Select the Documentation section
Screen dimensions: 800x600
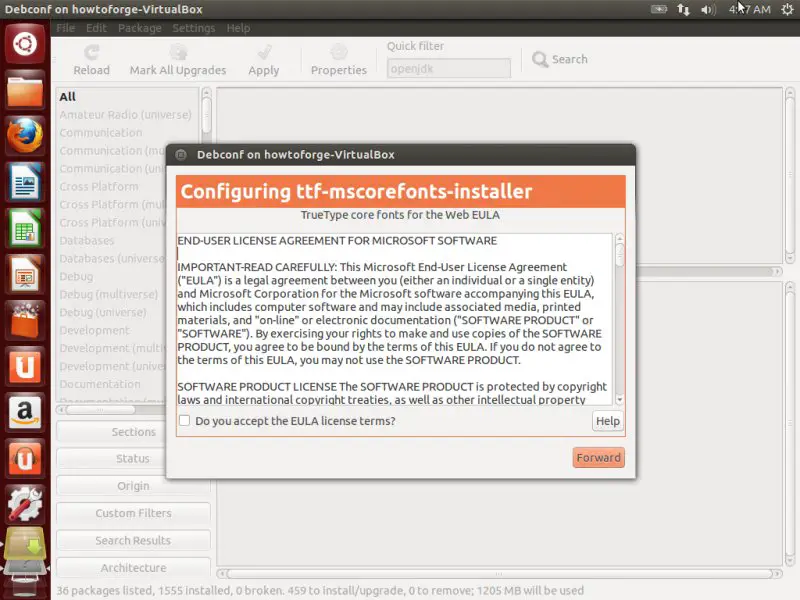[x=100, y=384]
